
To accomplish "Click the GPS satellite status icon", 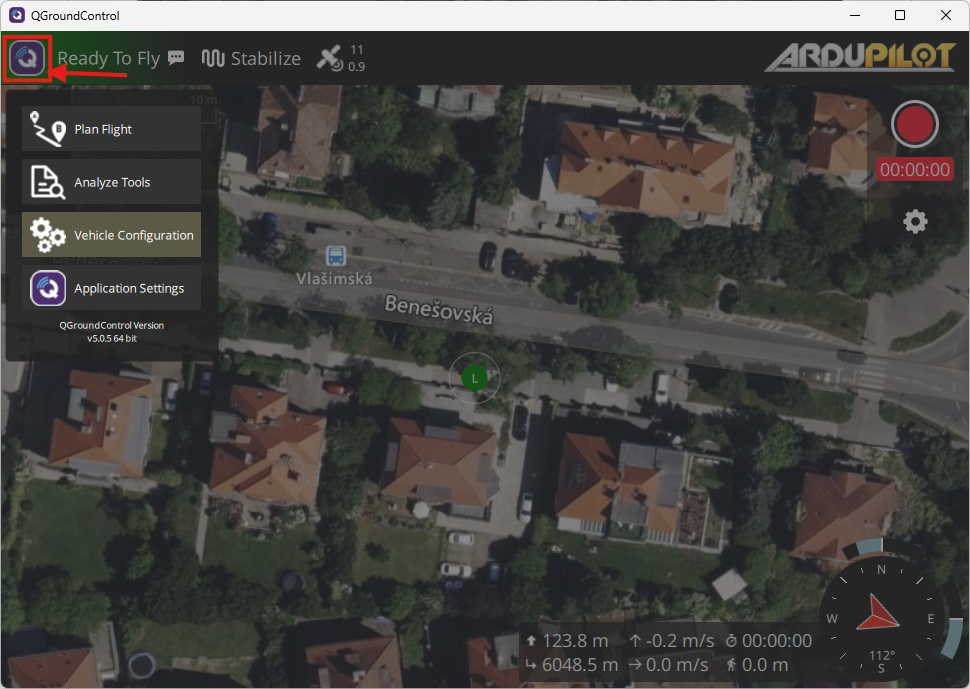I will click(329, 58).
